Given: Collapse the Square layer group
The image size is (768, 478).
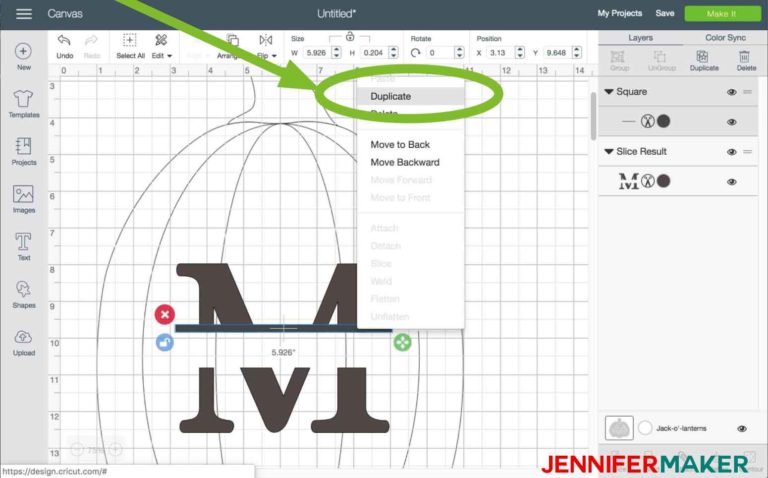Looking at the screenshot, I should [x=609, y=92].
